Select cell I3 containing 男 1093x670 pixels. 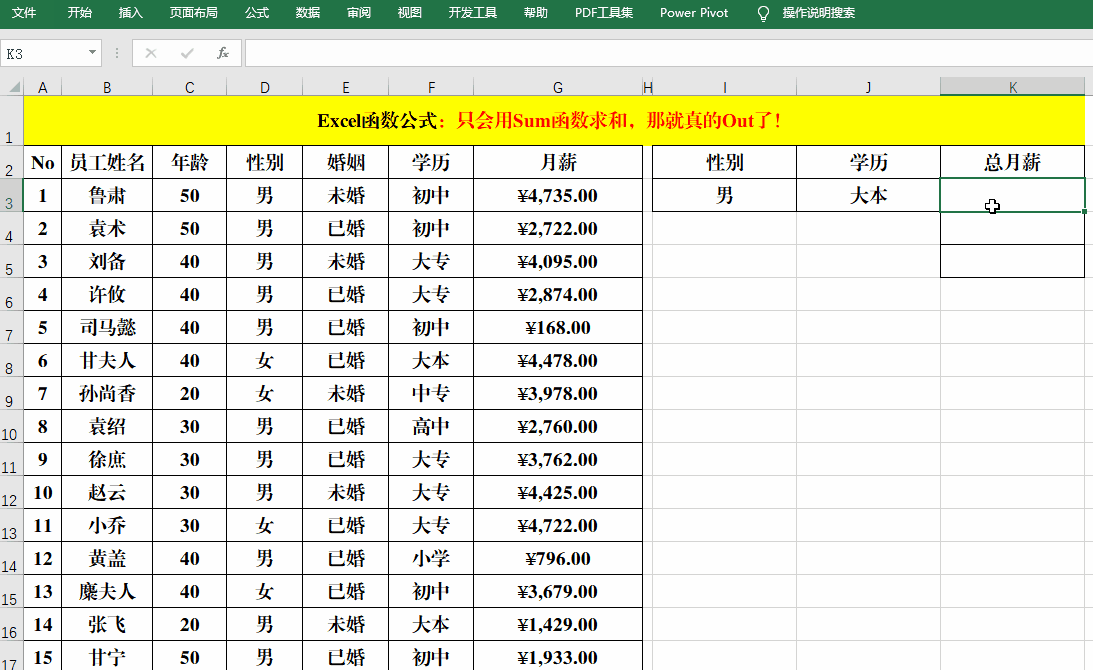coord(724,195)
